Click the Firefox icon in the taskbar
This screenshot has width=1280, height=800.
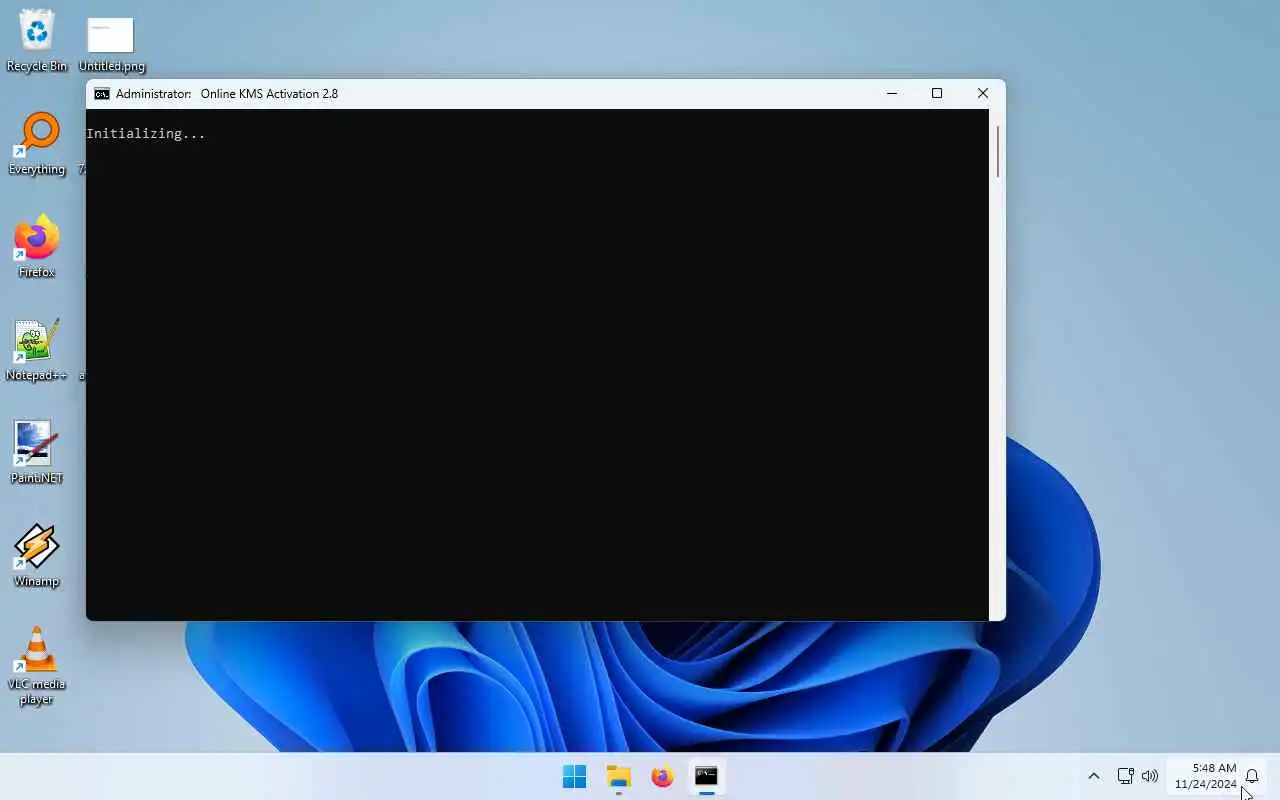[x=662, y=776]
